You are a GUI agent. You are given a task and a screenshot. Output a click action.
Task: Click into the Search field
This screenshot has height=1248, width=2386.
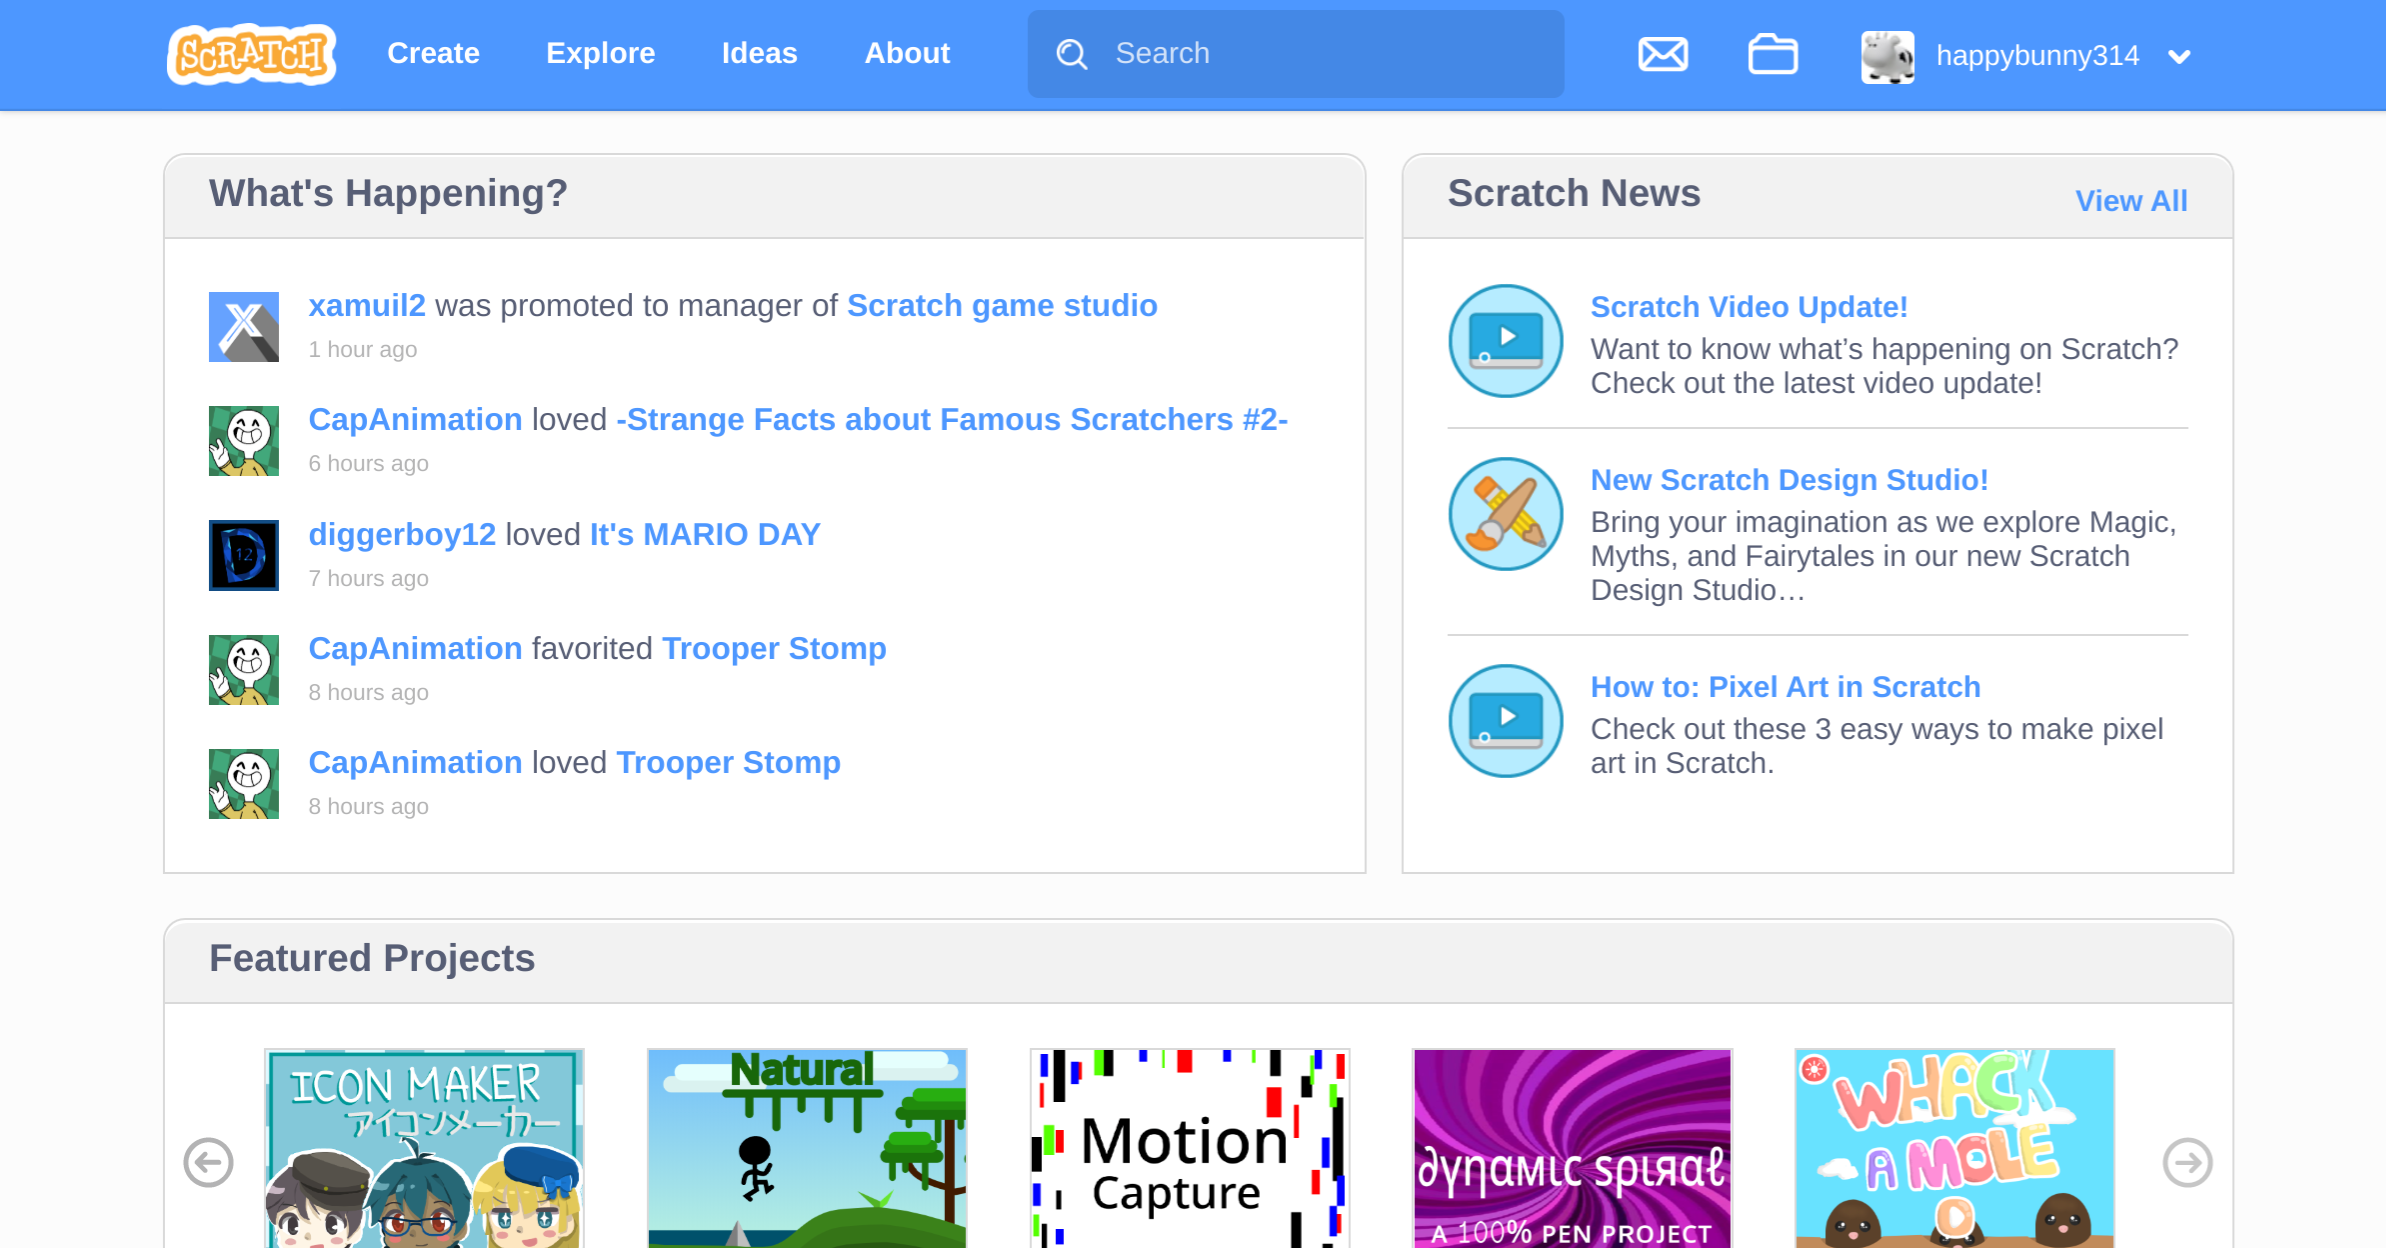click(x=1296, y=54)
